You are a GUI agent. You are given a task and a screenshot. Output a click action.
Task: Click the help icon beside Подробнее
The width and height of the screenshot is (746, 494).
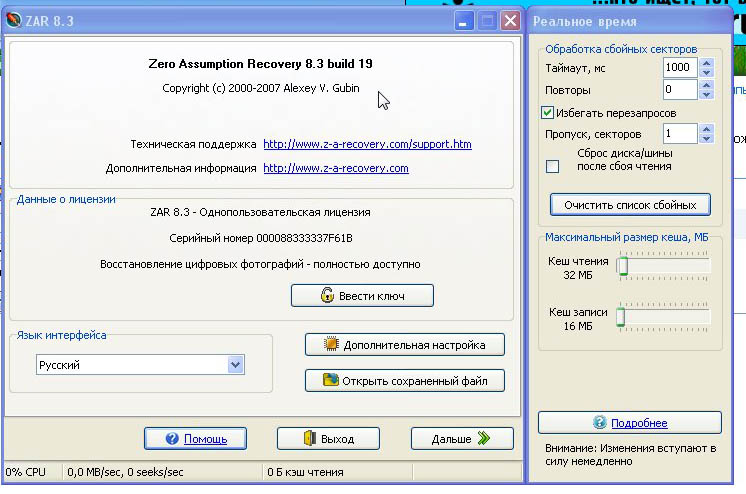[x=599, y=422]
